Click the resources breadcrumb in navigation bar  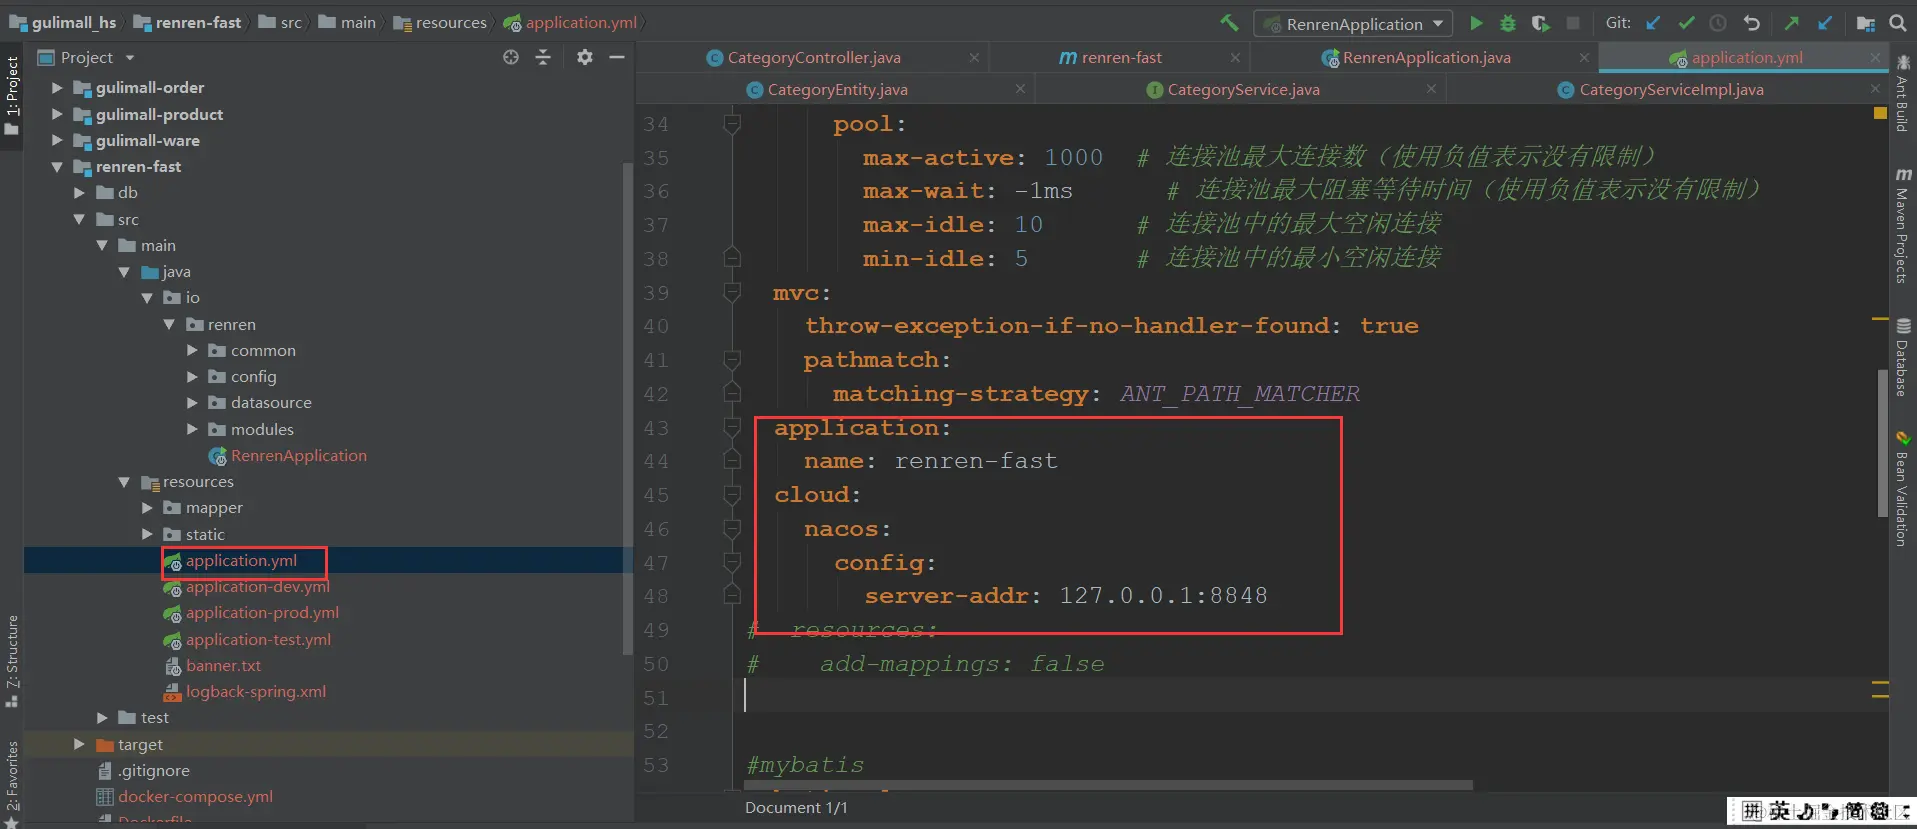tap(440, 22)
